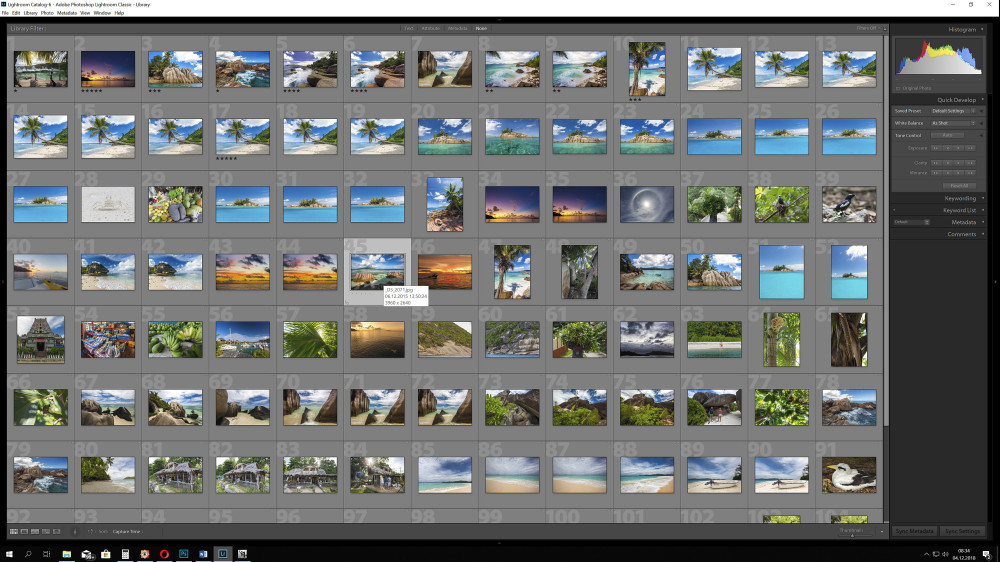Open Calculator from taskbar
The width and height of the screenshot is (1000, 562).
pyautogui.click(x=125, y=554)
